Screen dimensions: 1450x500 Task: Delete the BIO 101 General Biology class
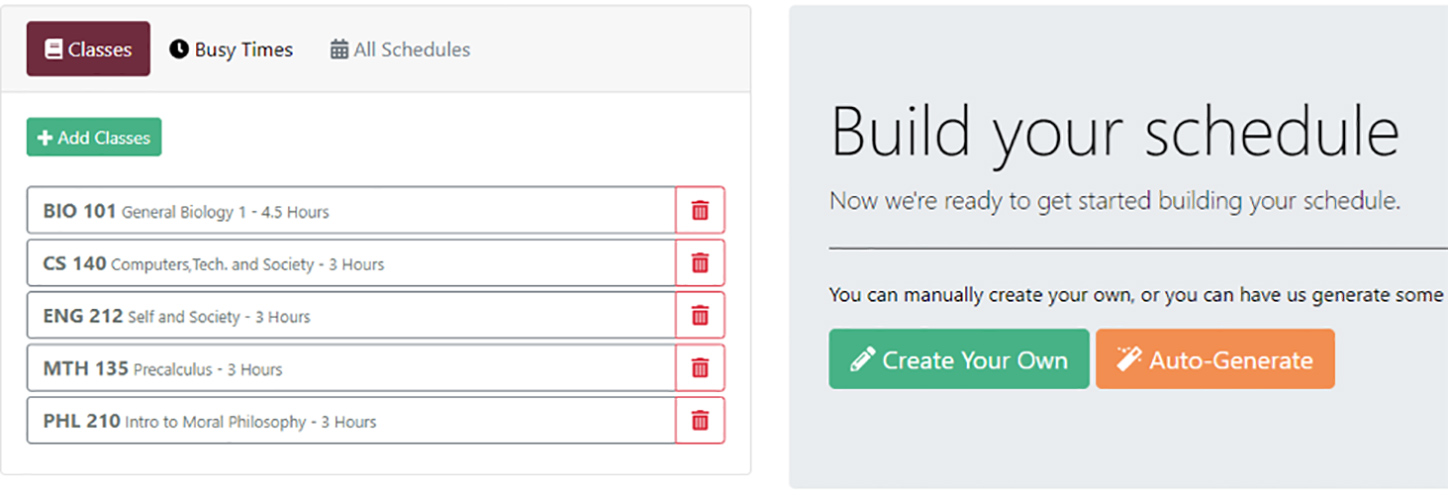coord(700,211)
